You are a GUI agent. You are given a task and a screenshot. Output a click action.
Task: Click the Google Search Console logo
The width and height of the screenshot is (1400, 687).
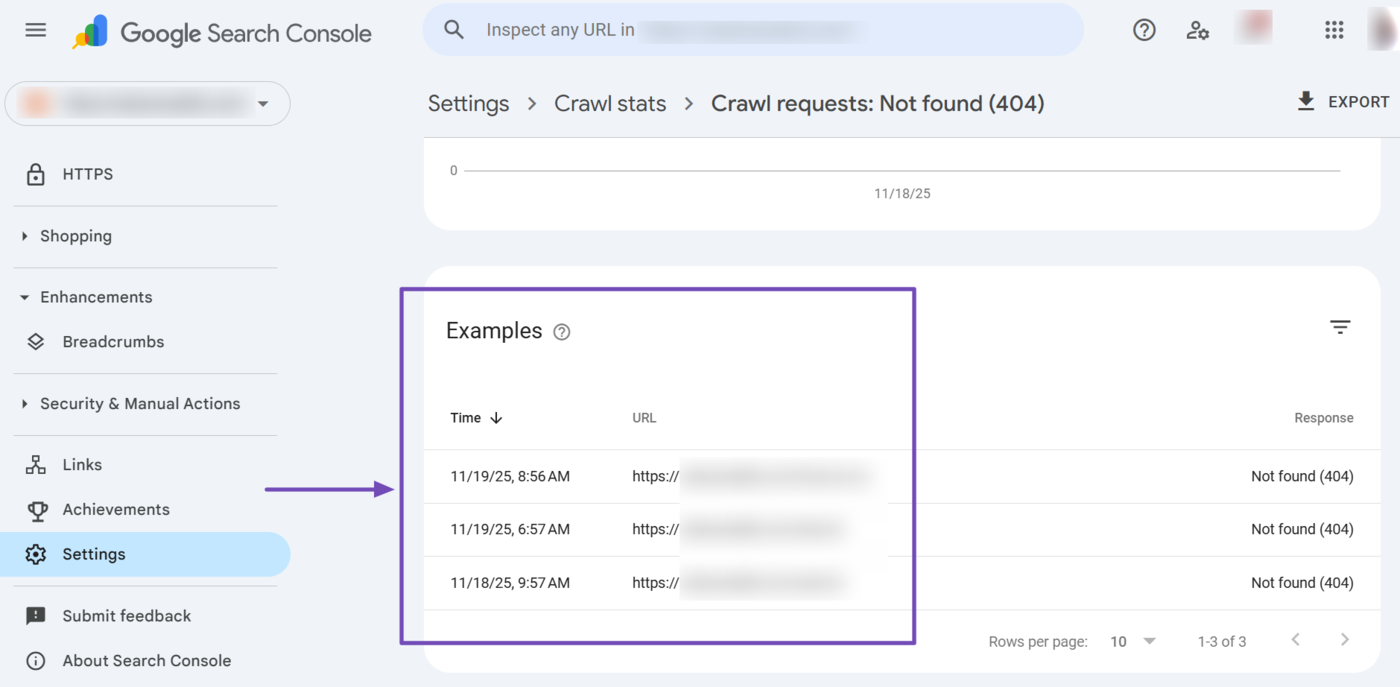tap(222, 32)
